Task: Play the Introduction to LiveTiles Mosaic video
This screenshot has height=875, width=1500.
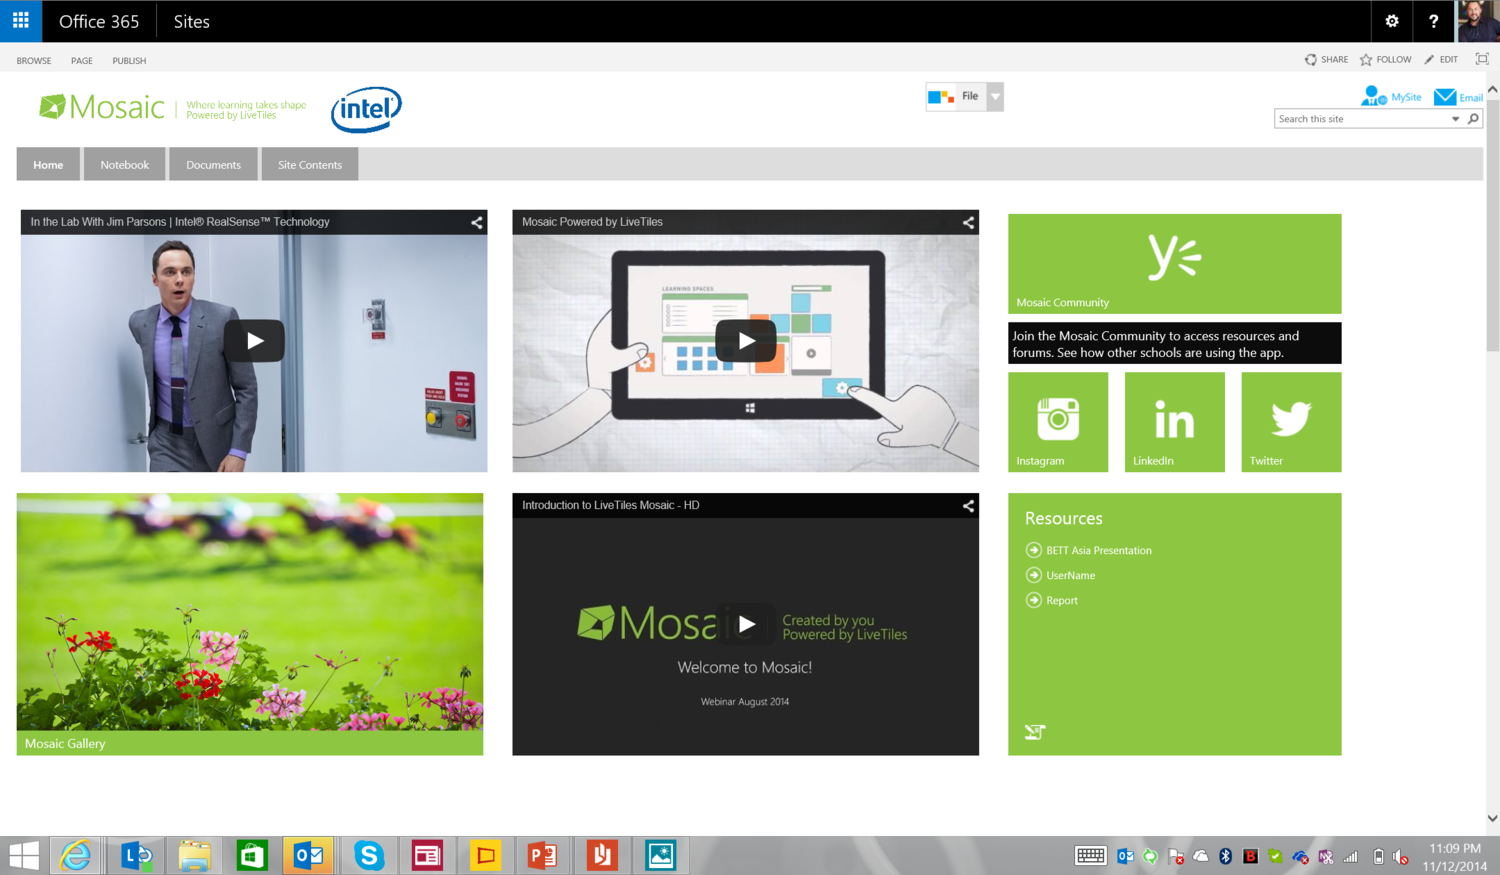Action: 746,624
